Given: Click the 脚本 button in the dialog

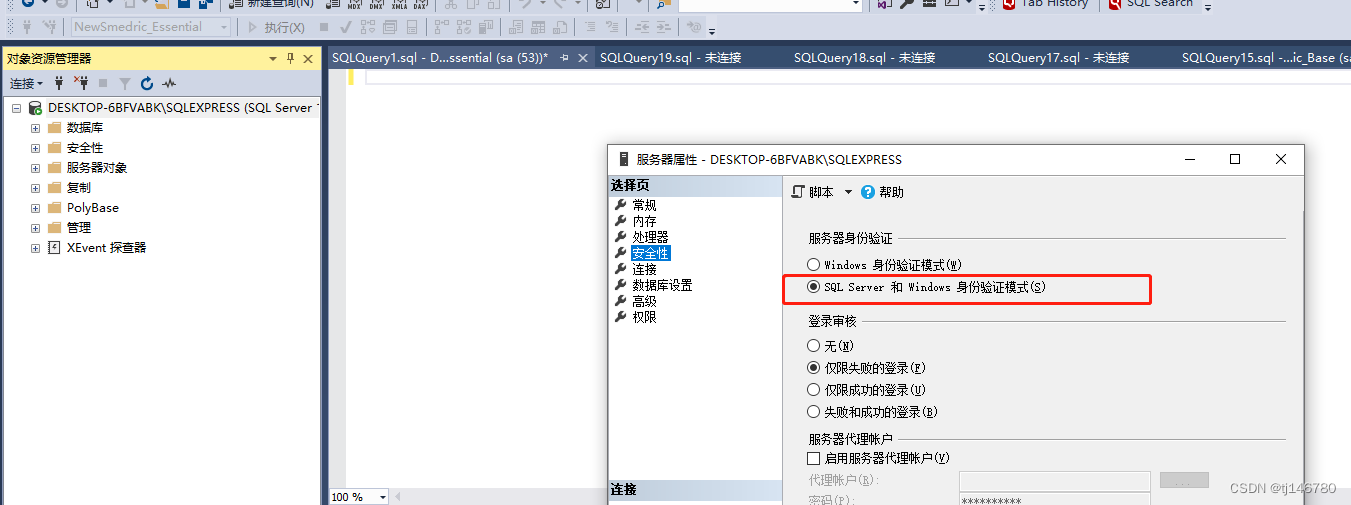Looking at the screenshot, I should tap(813, 192).
